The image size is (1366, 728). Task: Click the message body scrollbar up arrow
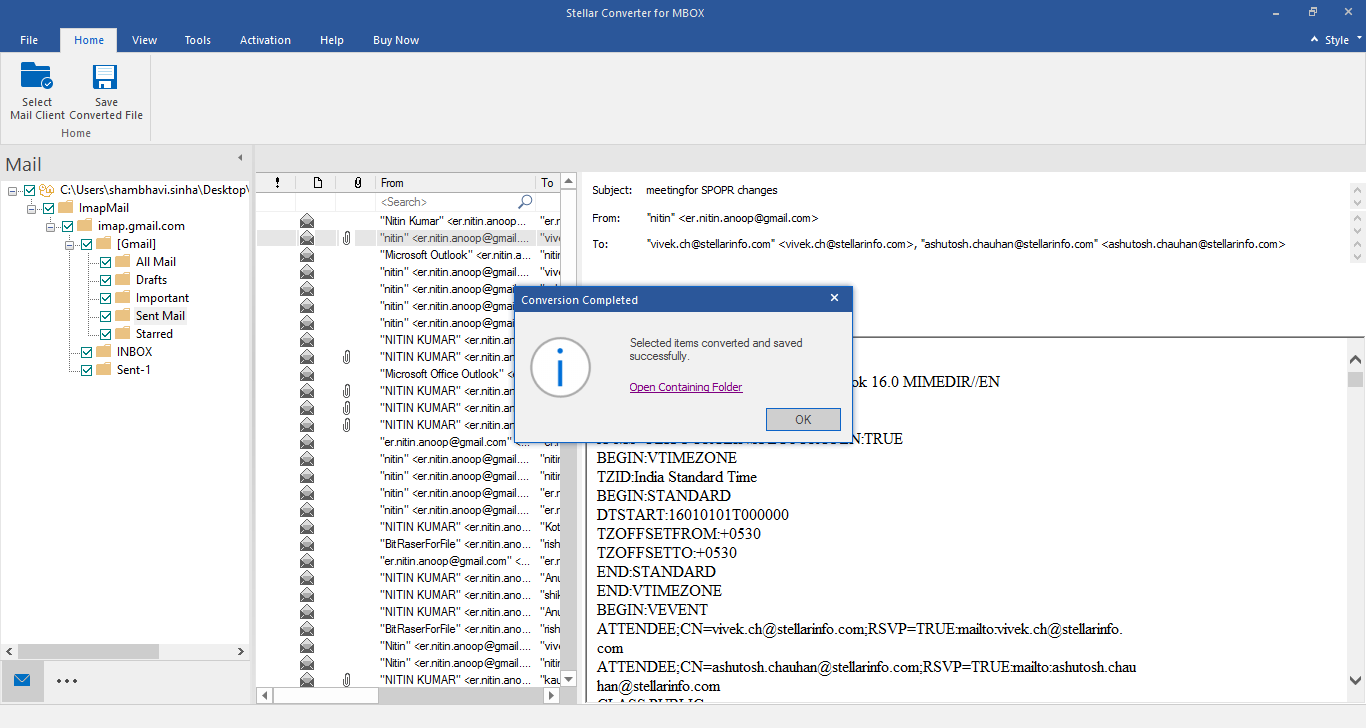coord(1355,359)
